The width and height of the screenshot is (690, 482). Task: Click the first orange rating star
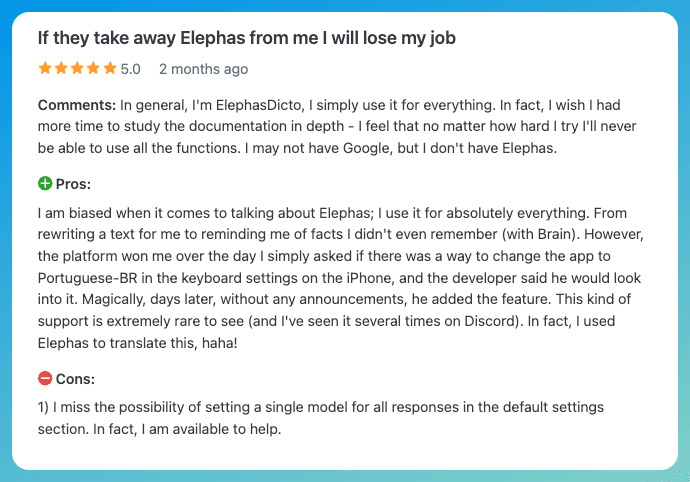click(x=45, y=69)
